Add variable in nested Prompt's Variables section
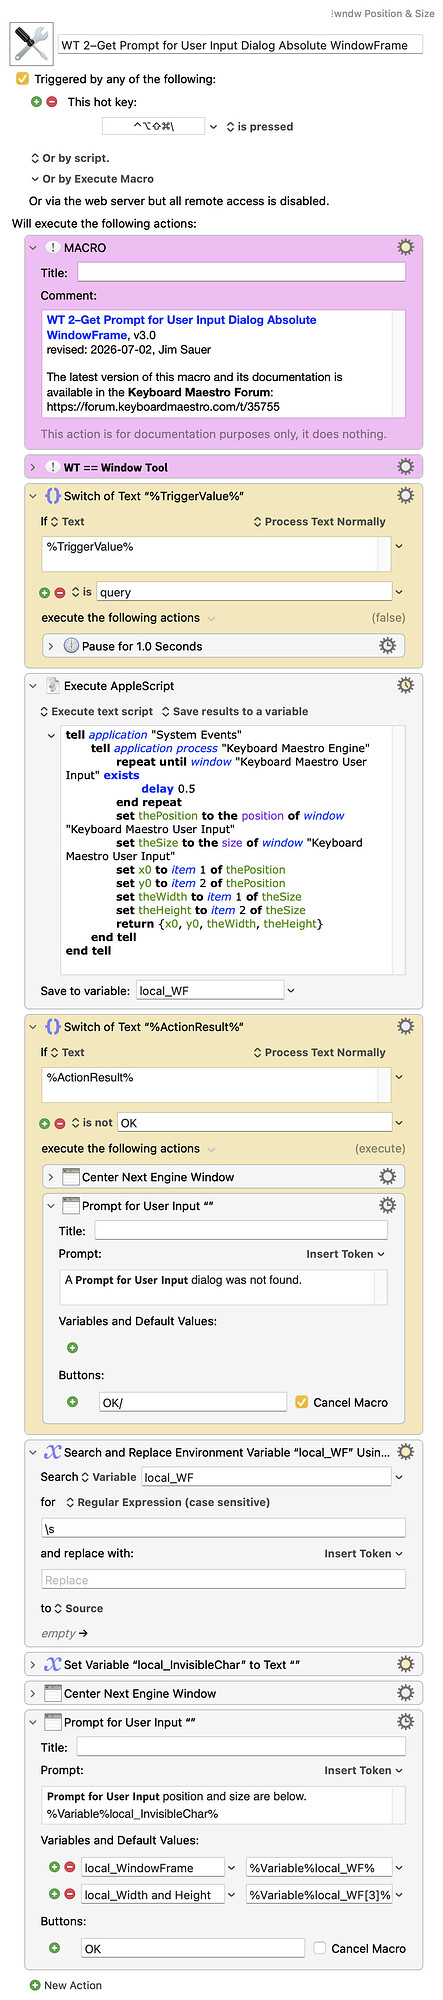Screen dimensions: 443x2000 pos(72,1348)
